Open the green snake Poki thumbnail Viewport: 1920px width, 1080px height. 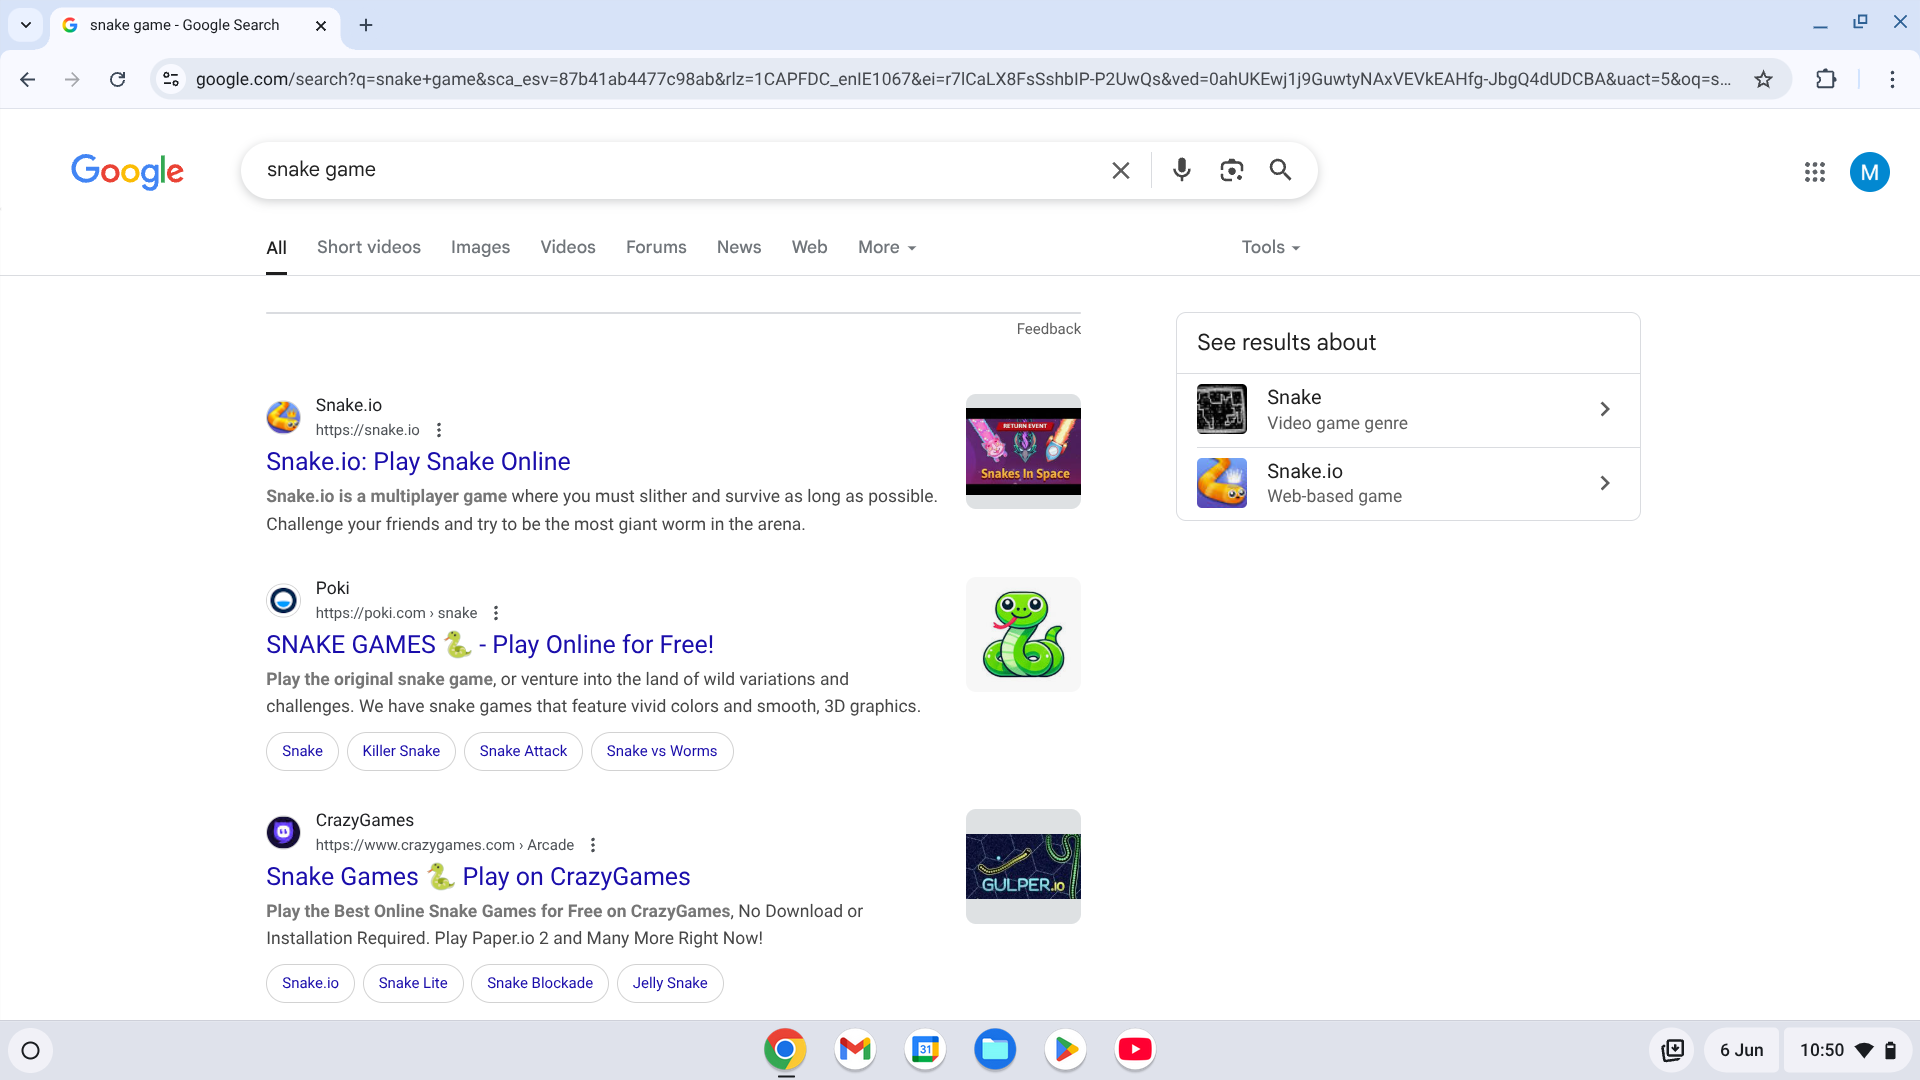click(1023, 634)
